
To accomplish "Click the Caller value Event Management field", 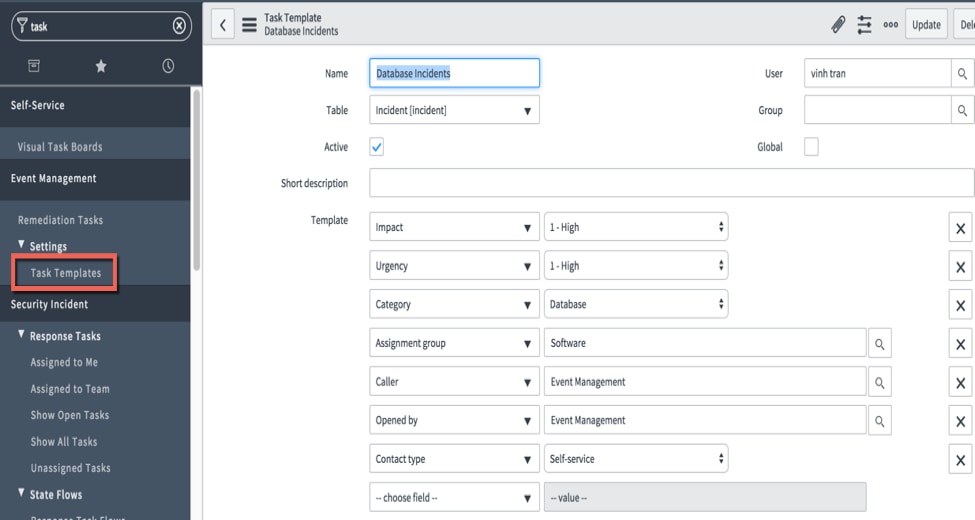I will tap(705, 381).
